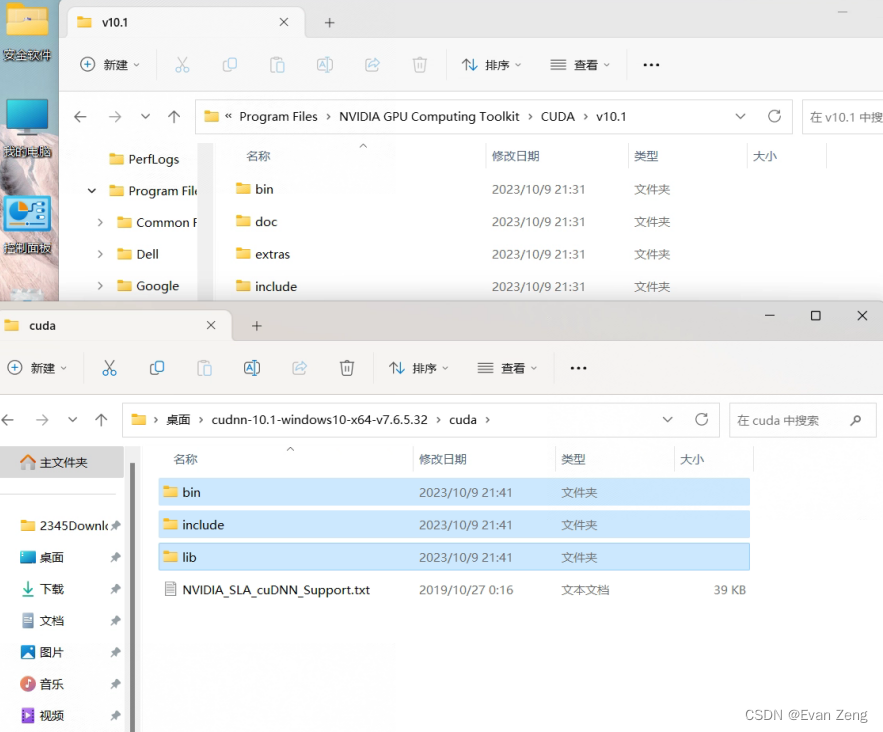This screenshot has height=732, width=883.
Task: Click NVIDIA GPU Computing Toolkit breadcrumb
Action: click(429, 117)
